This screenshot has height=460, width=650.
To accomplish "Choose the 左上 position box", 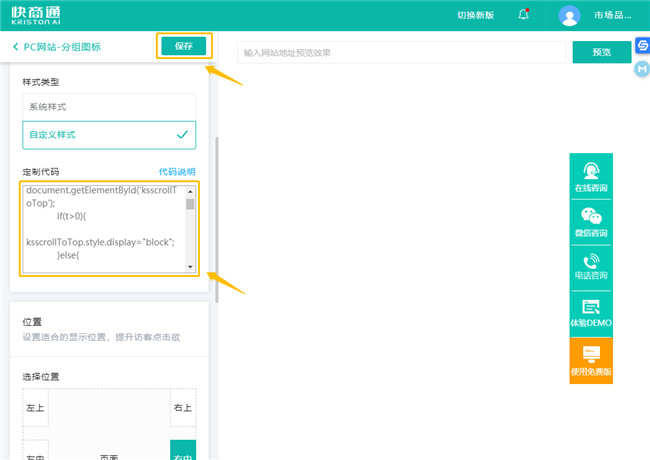I will 35,408.
